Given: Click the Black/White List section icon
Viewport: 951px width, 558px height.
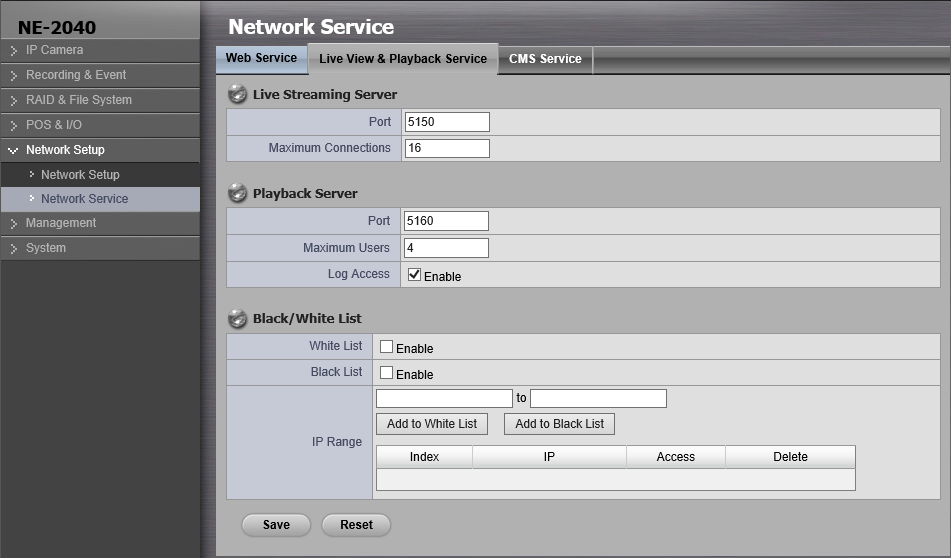Looking at the screenshot, I should click(237, 319).
